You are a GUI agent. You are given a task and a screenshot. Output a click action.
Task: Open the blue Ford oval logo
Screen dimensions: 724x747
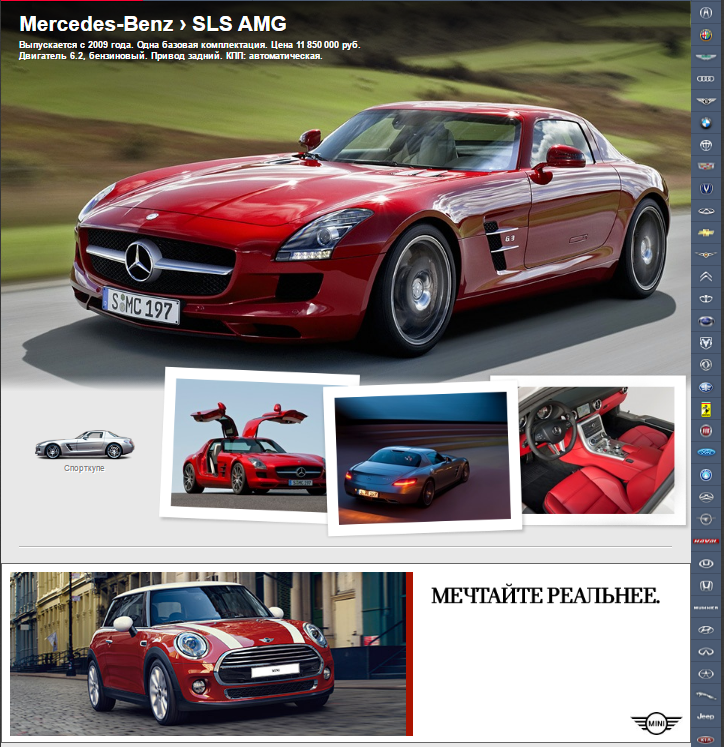[705, 452]
